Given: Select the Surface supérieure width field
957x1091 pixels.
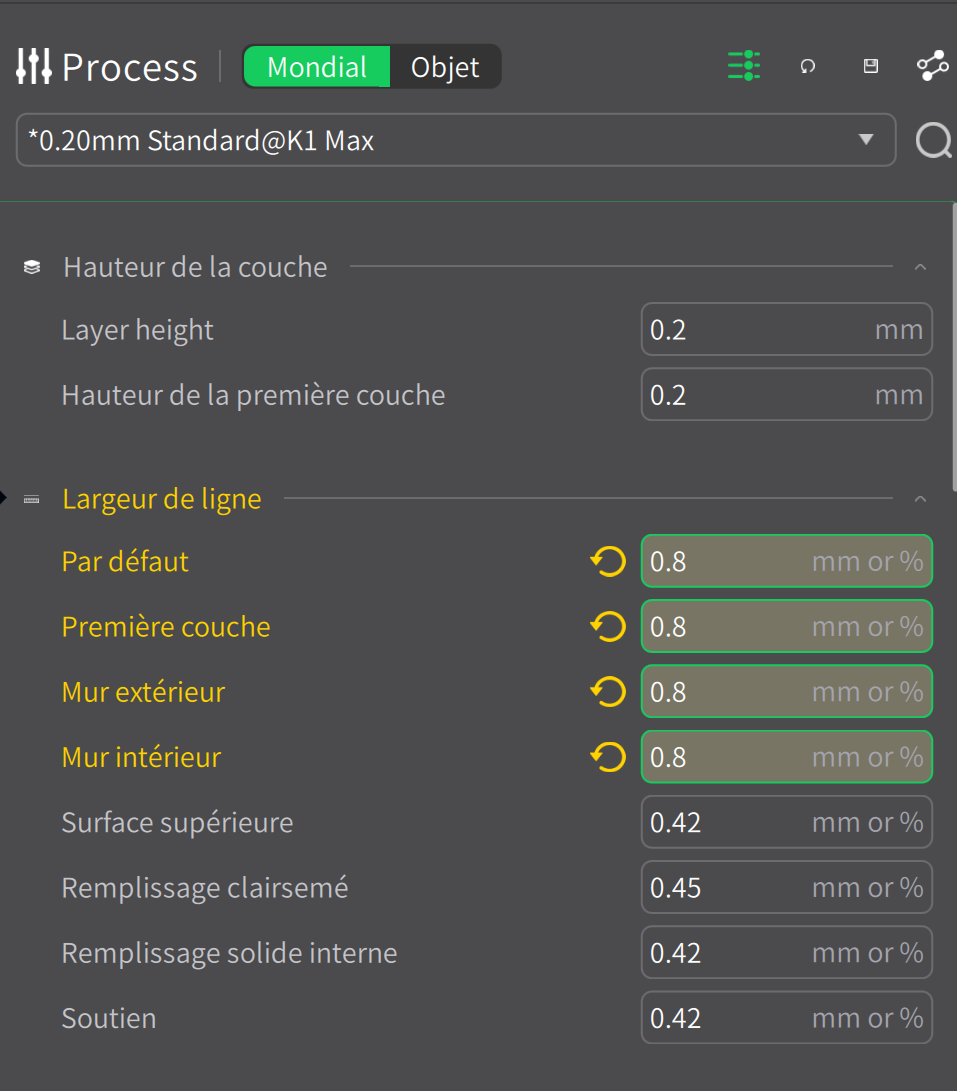Looking at the screenshot, I should [786, 822].
